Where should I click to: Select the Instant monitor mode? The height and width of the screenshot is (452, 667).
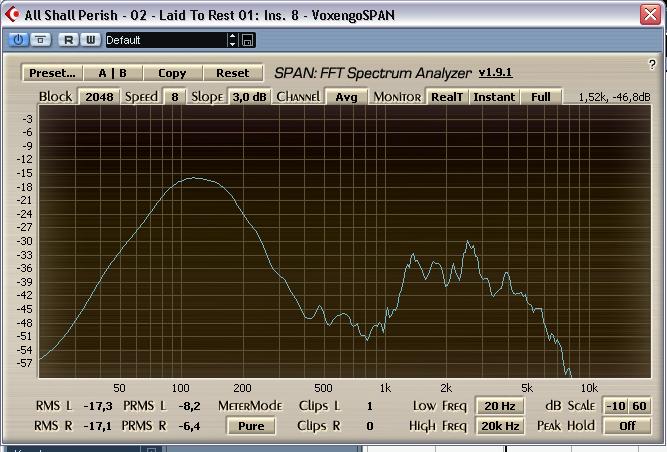coord(494,97)
